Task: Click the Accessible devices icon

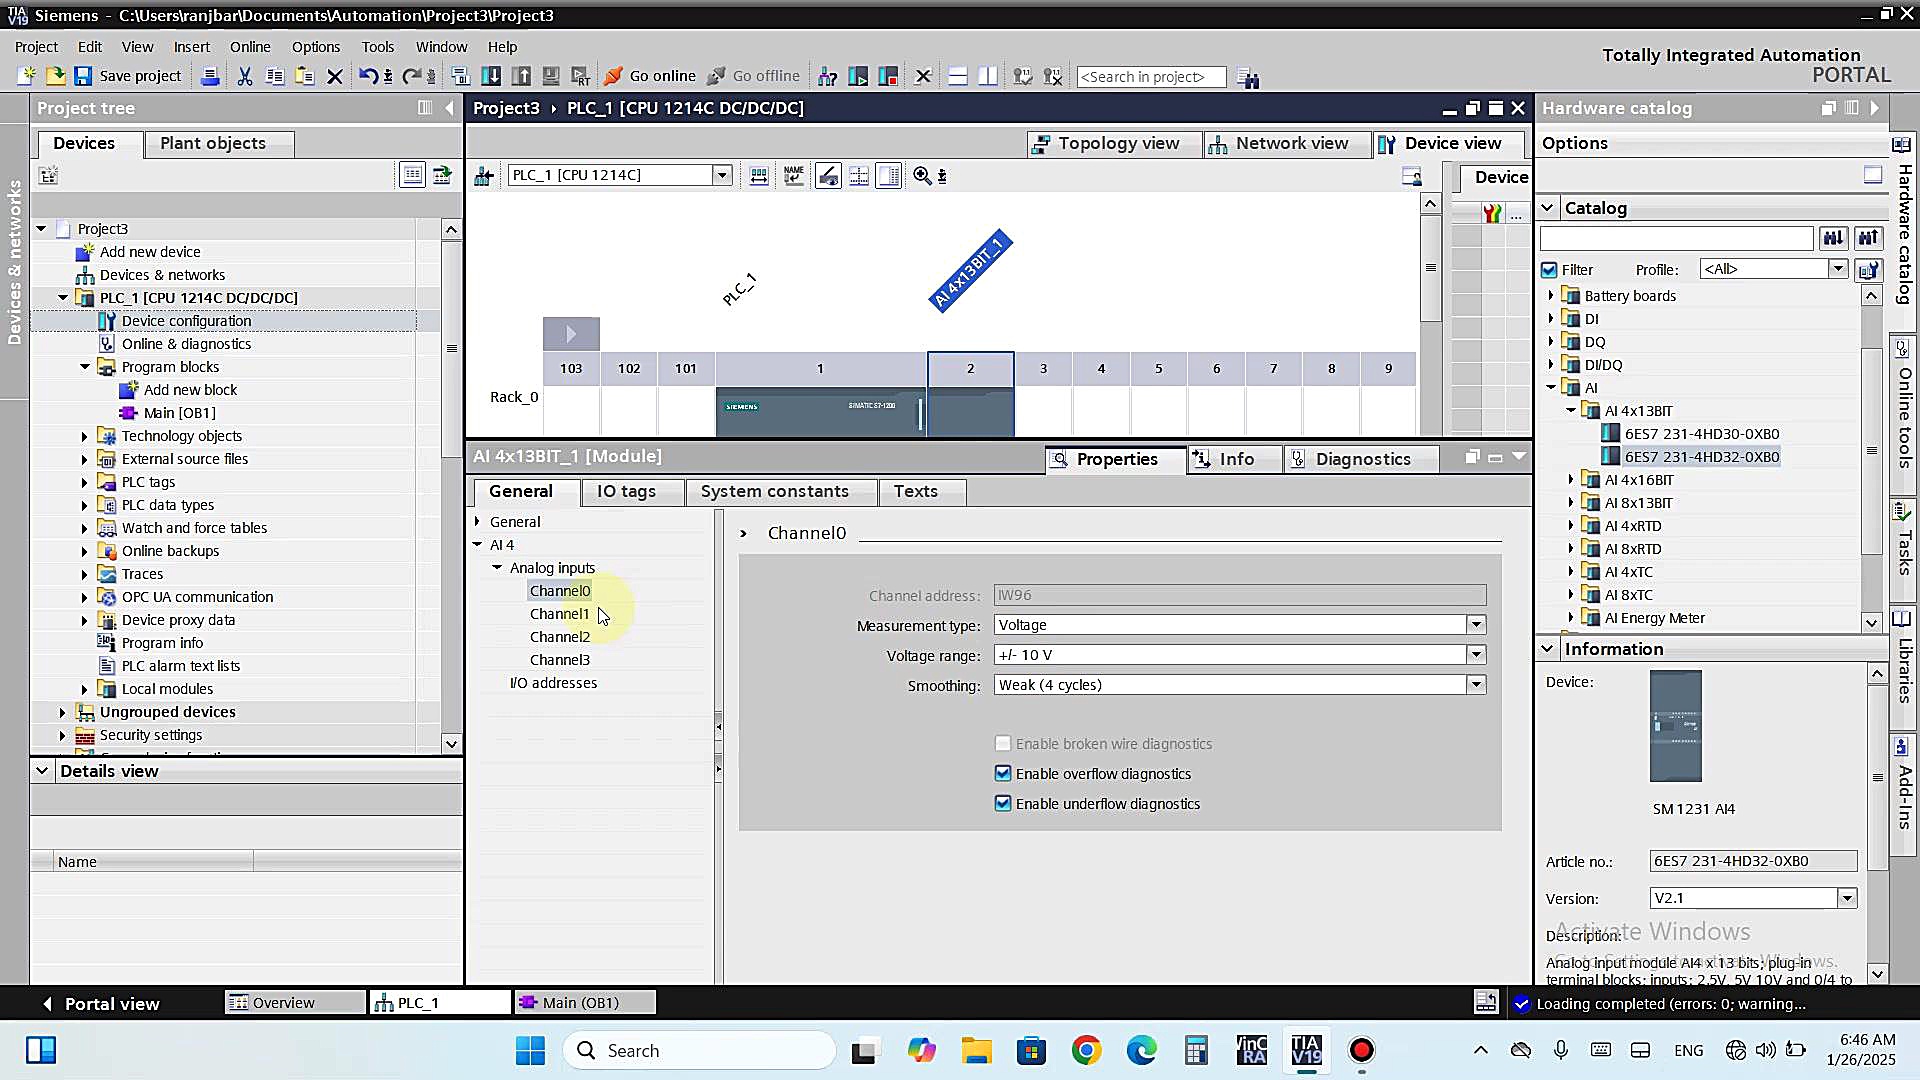Action: point(828,76)
